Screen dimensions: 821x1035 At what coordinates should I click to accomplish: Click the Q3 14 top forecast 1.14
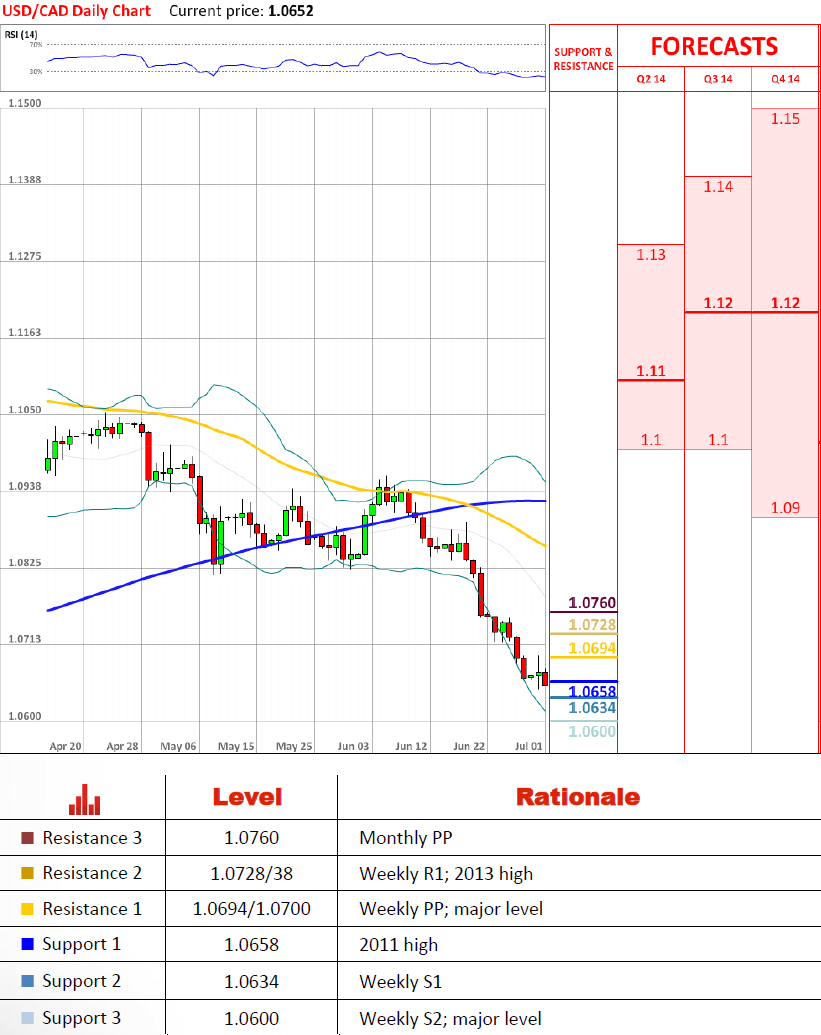(x=718, y=187)
